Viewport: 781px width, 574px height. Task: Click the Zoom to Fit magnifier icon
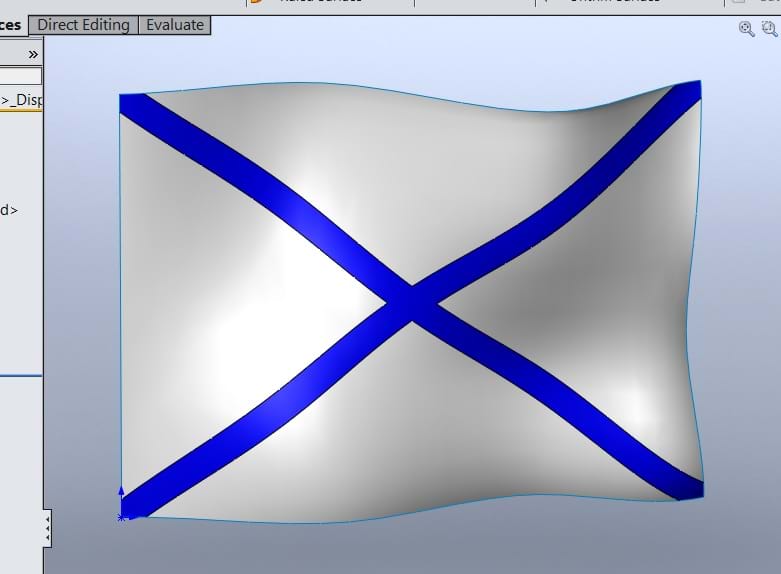point(746,29)
